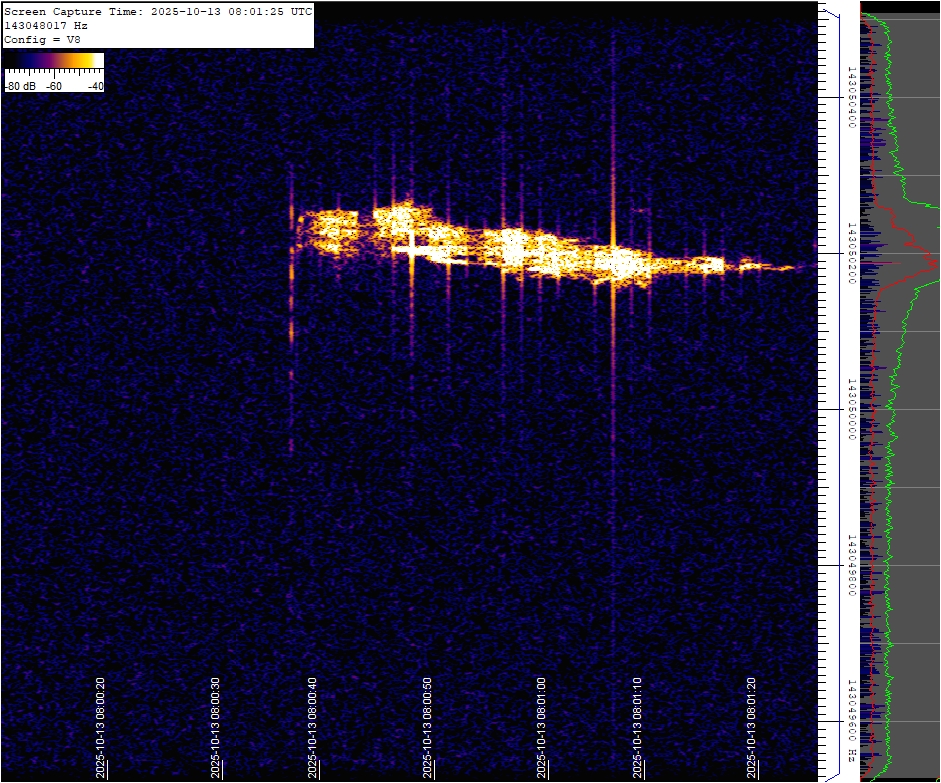Screen dimensions: 941x783
Task: Click the -40 end of dB scale
Action: coord(95,86)
